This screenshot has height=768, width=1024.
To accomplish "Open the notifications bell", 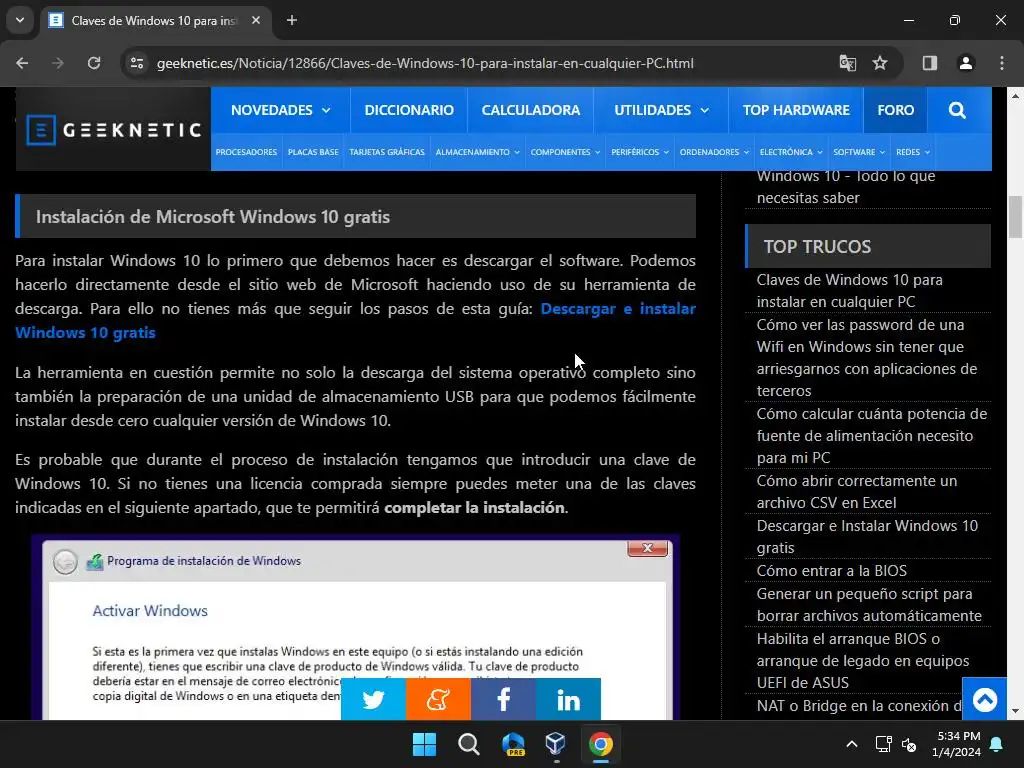I will (997, 744).
